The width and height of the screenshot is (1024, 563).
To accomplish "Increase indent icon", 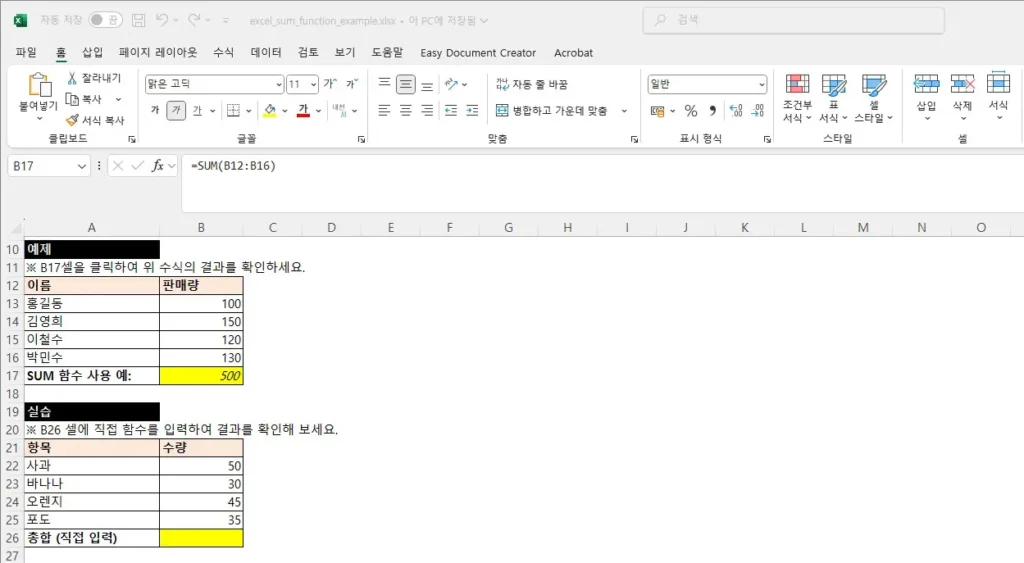I will (472, 110).
